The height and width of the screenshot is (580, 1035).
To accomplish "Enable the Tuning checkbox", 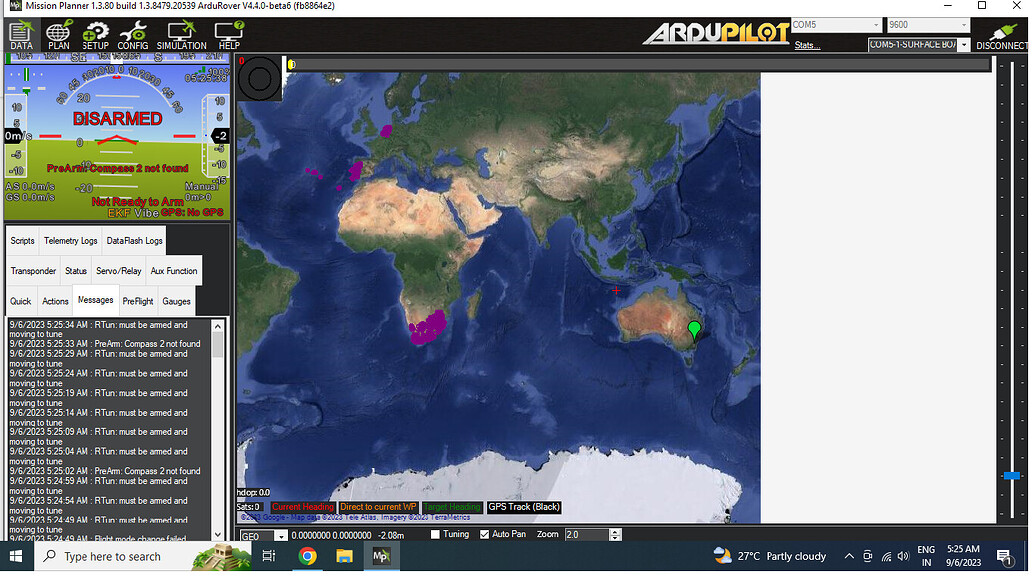I will 436,535.
